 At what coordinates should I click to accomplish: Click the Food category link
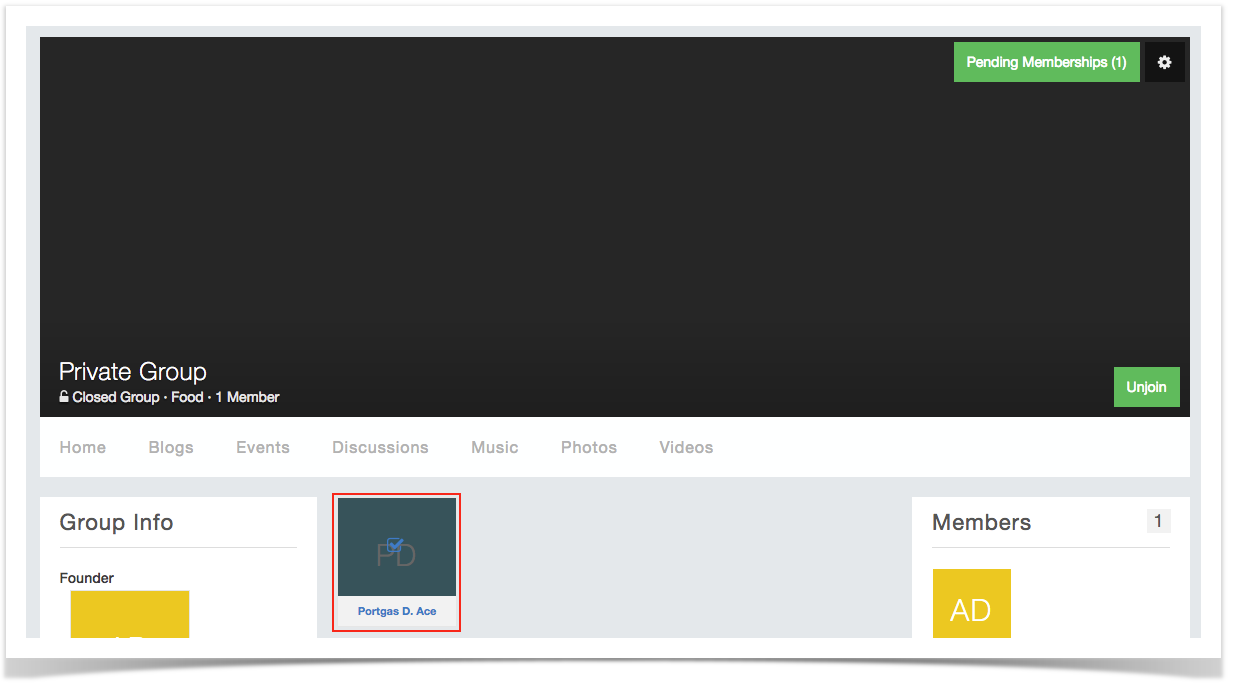click(187, 397)
